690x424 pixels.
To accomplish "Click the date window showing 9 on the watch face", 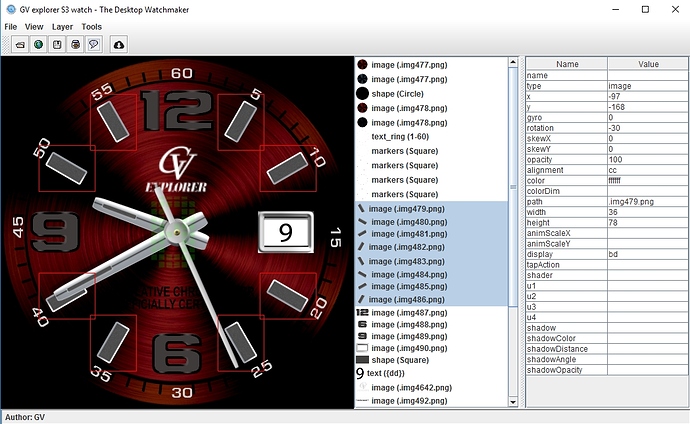I will (x=285, y=233).
